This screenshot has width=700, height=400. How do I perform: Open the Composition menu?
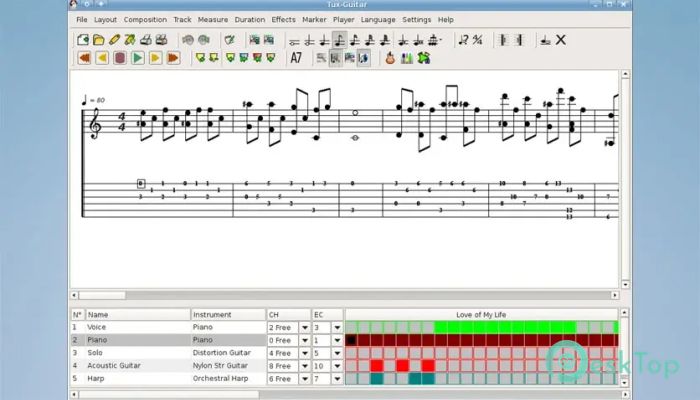[145, 20]
